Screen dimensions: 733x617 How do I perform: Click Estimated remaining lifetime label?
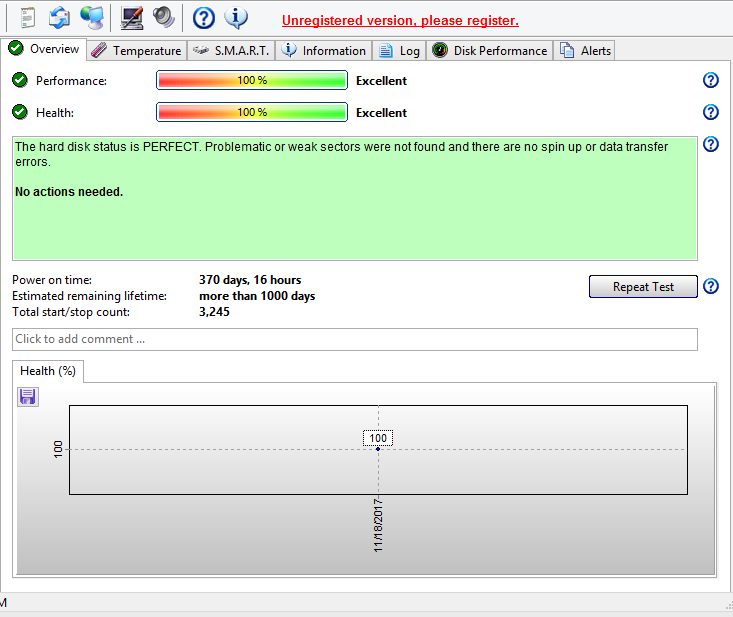(89, 296)
